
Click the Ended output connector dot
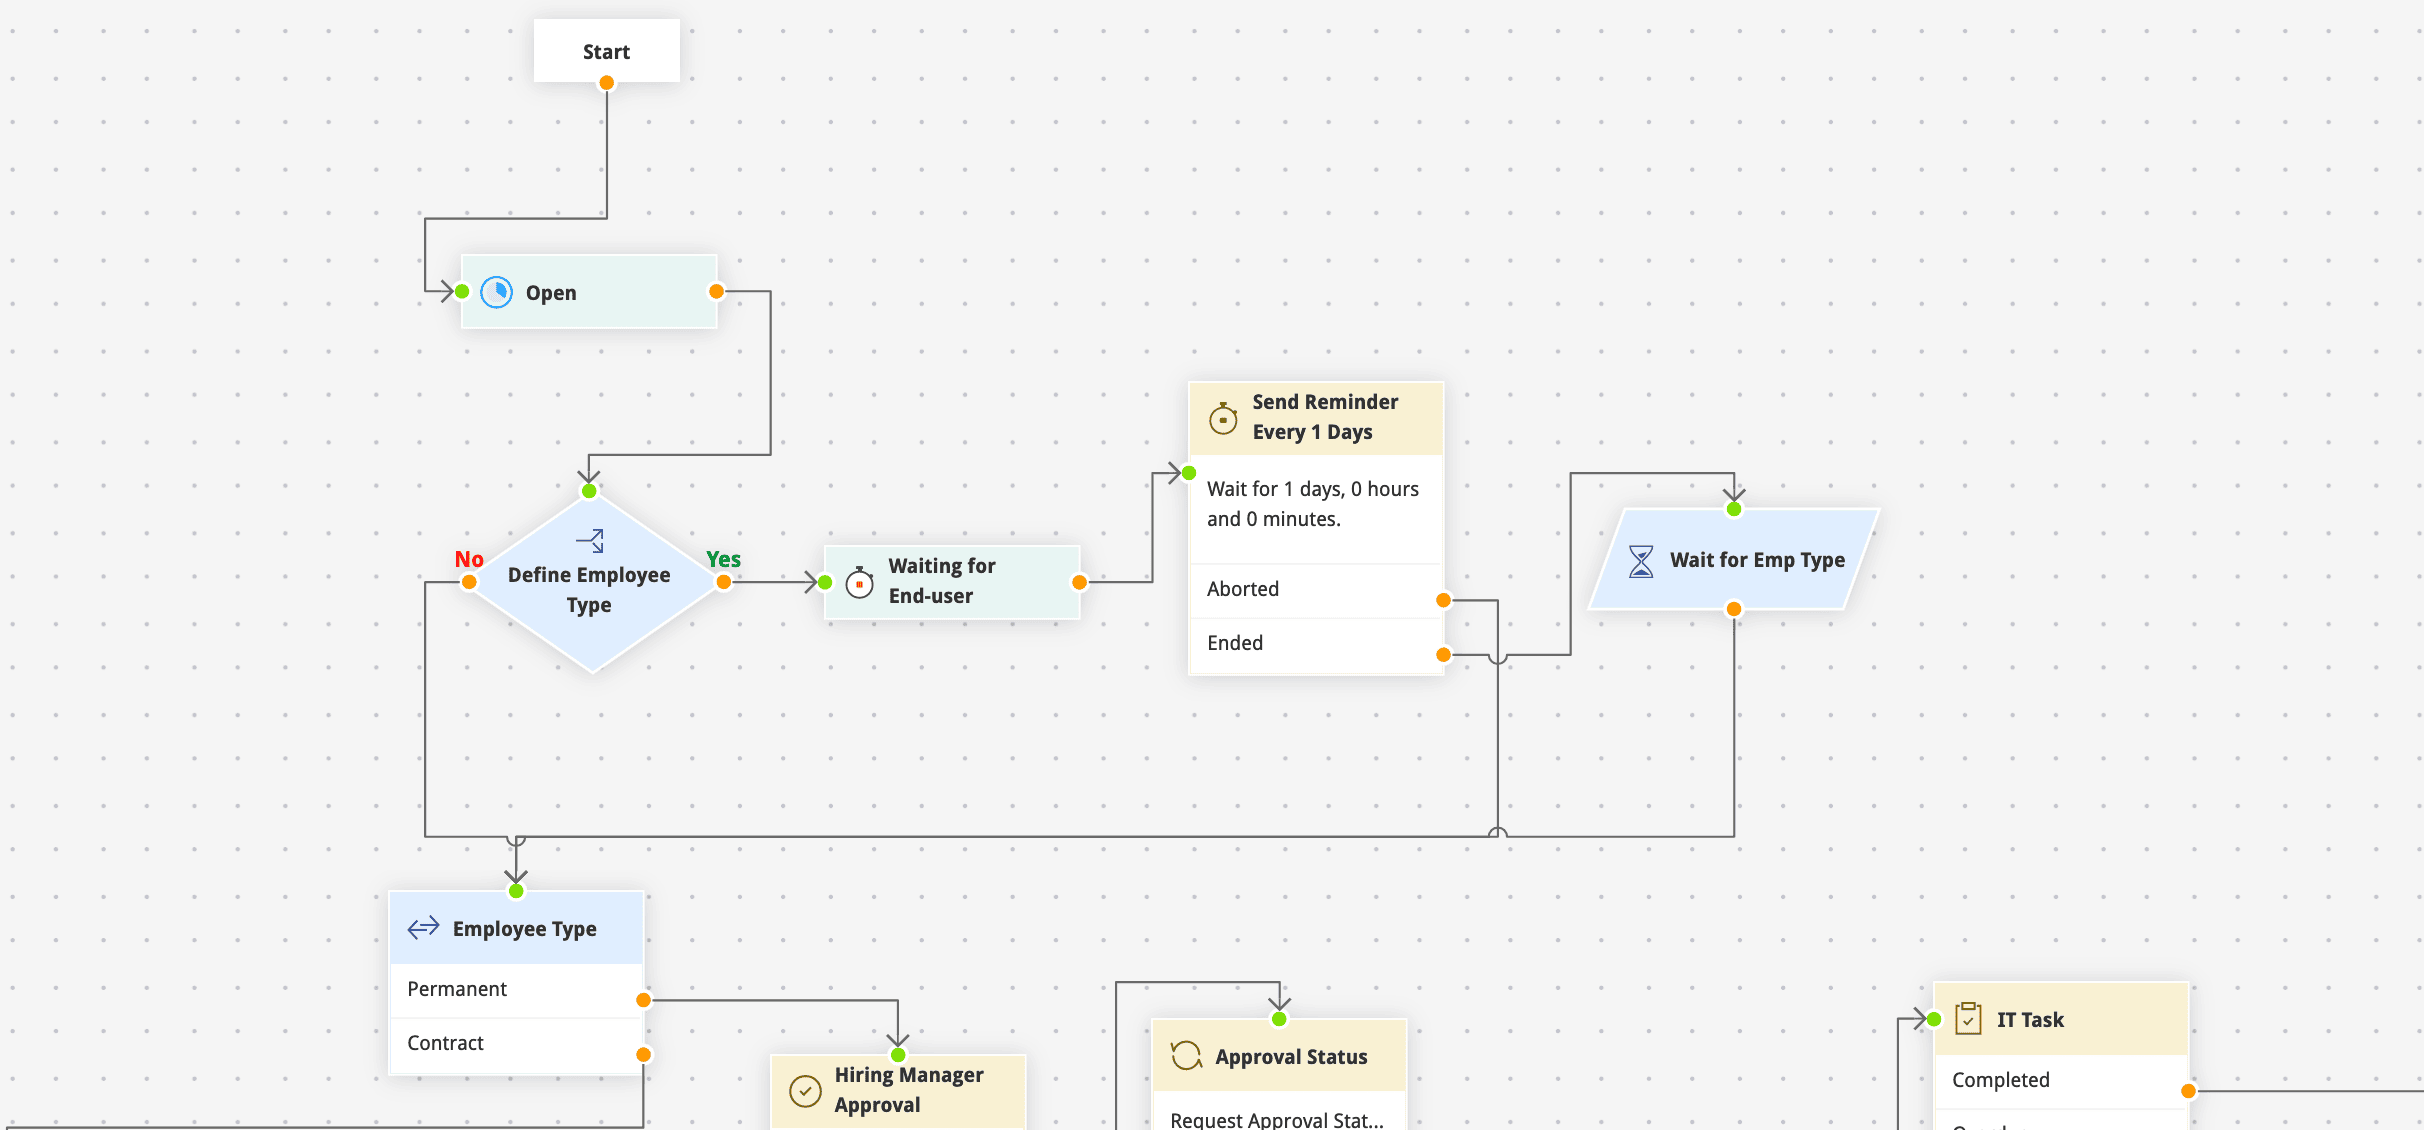tap(1443, 655)
